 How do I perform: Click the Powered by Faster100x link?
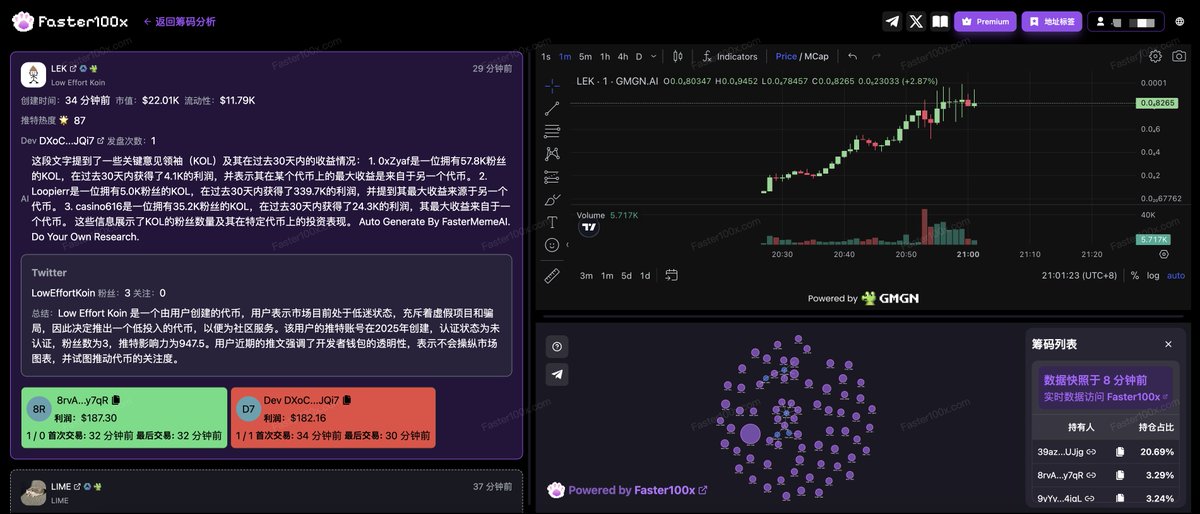click(627, 491)
